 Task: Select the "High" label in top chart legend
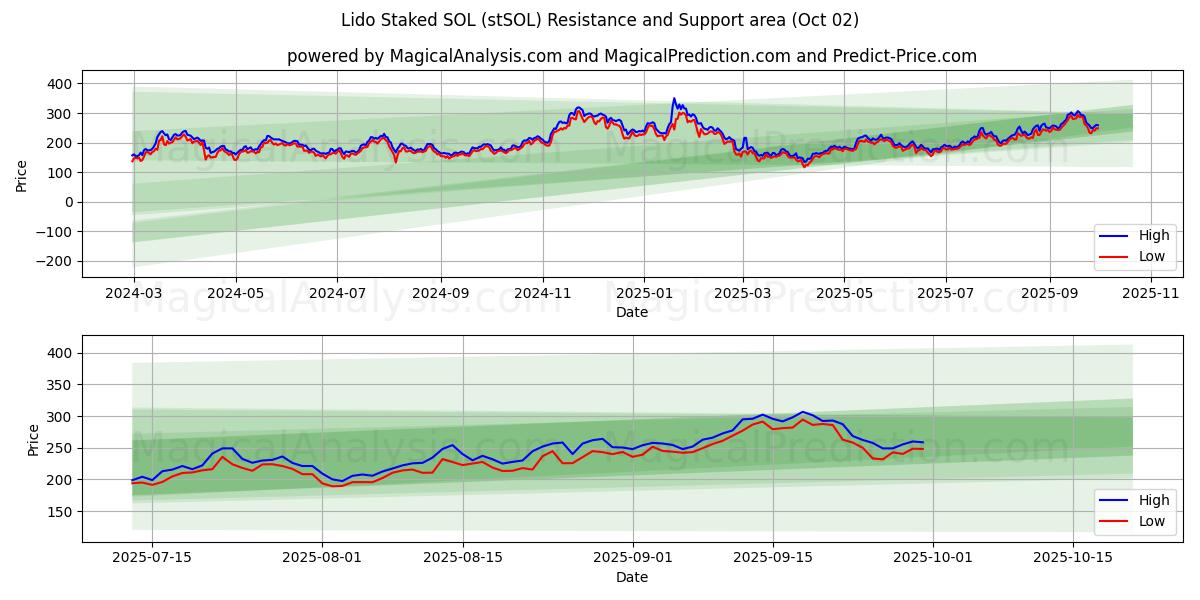(x=1153, y=236)
